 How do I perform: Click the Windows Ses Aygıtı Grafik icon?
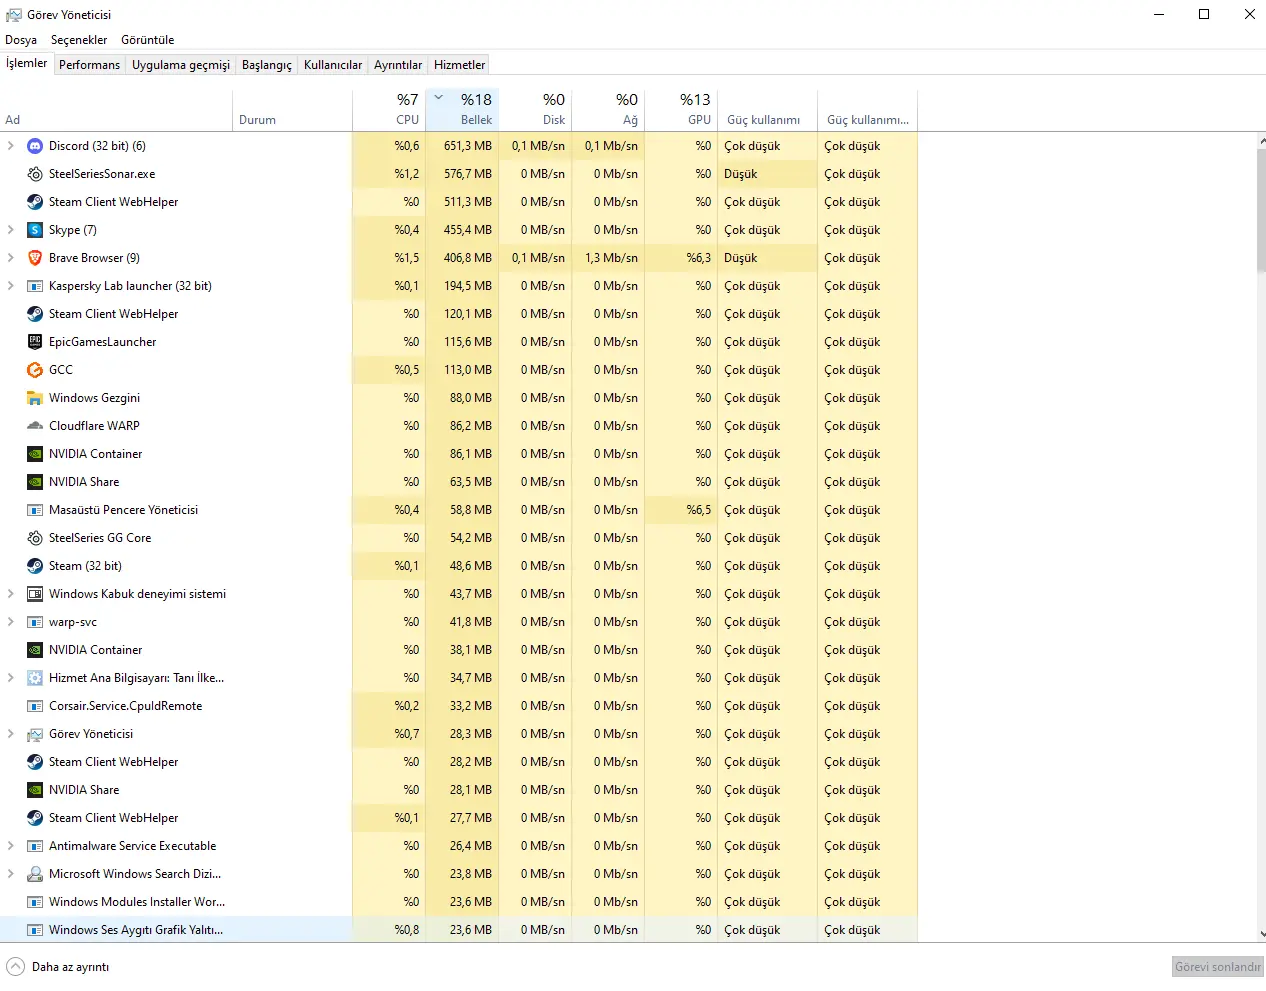pos(35,930)
